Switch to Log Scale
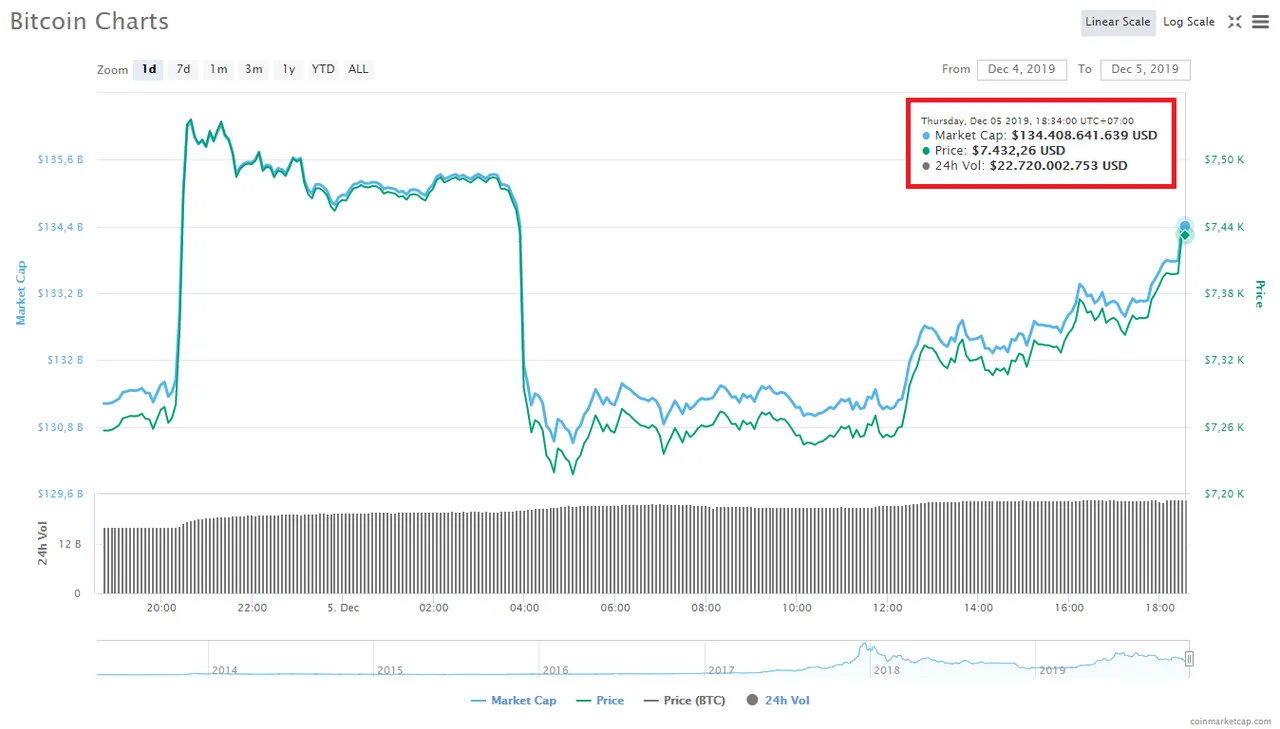The width and height of the screenshot is (1280, 729). 1189,22
